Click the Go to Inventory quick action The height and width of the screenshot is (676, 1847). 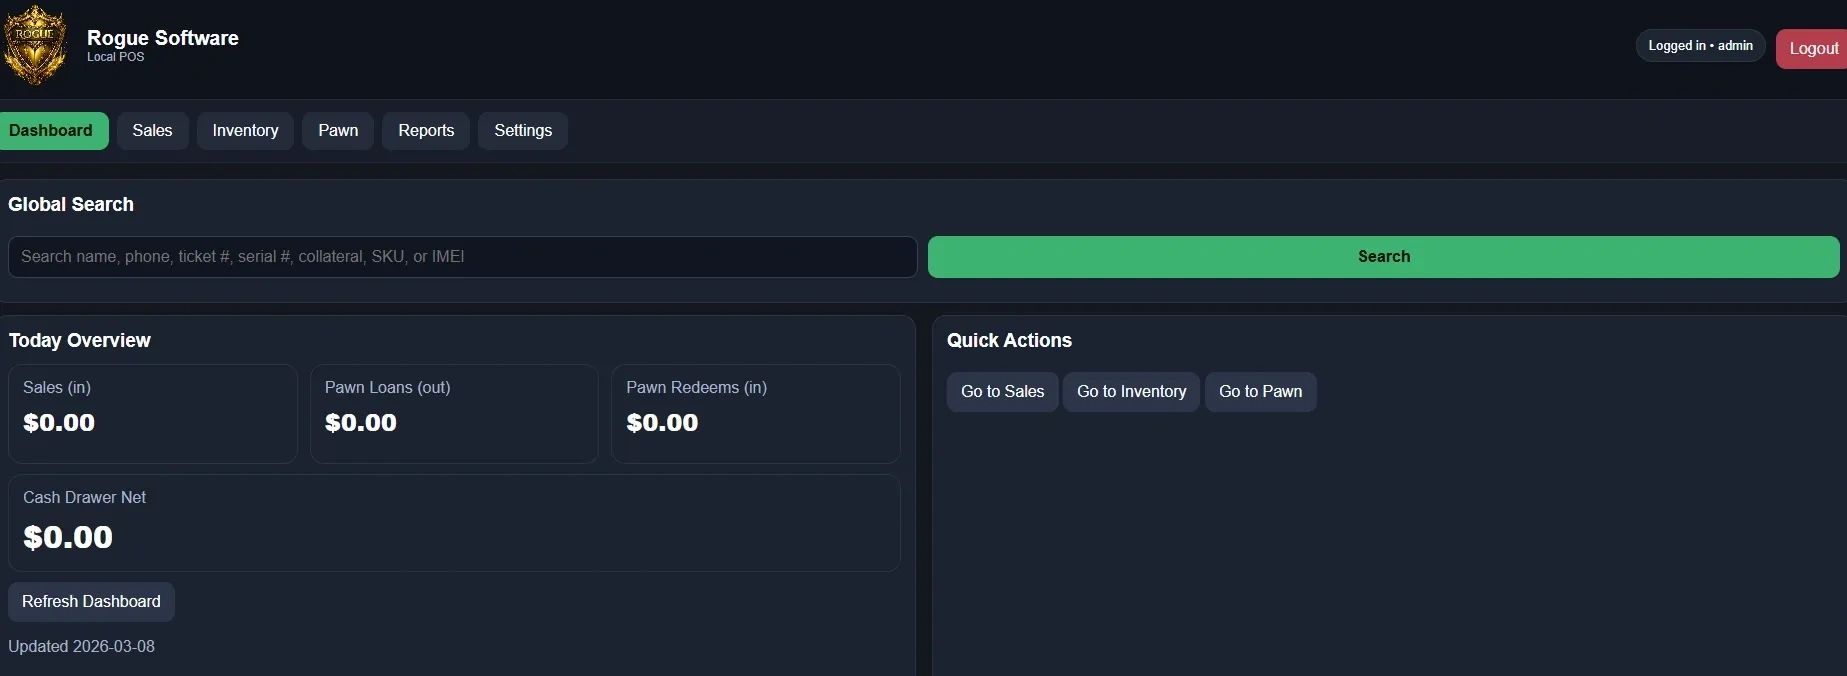(x=1131, y=392)
